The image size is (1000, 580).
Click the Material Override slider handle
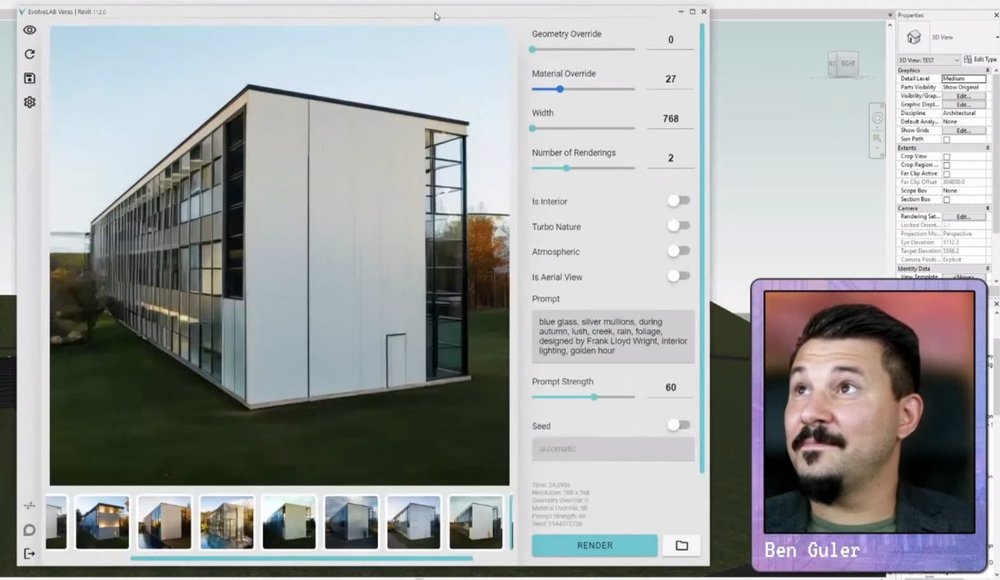[560, 89]
